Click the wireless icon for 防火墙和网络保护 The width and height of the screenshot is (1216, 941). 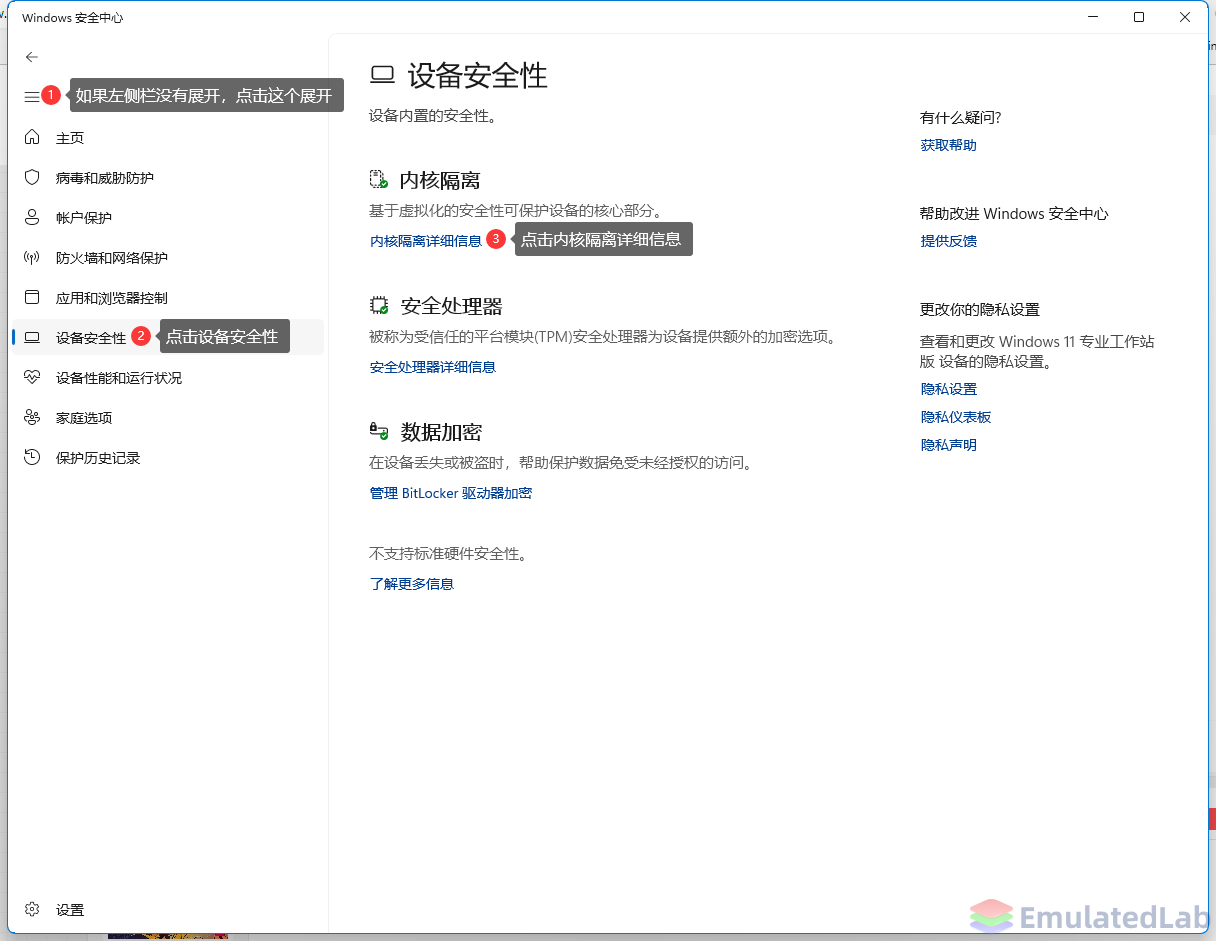coord(32,257)
